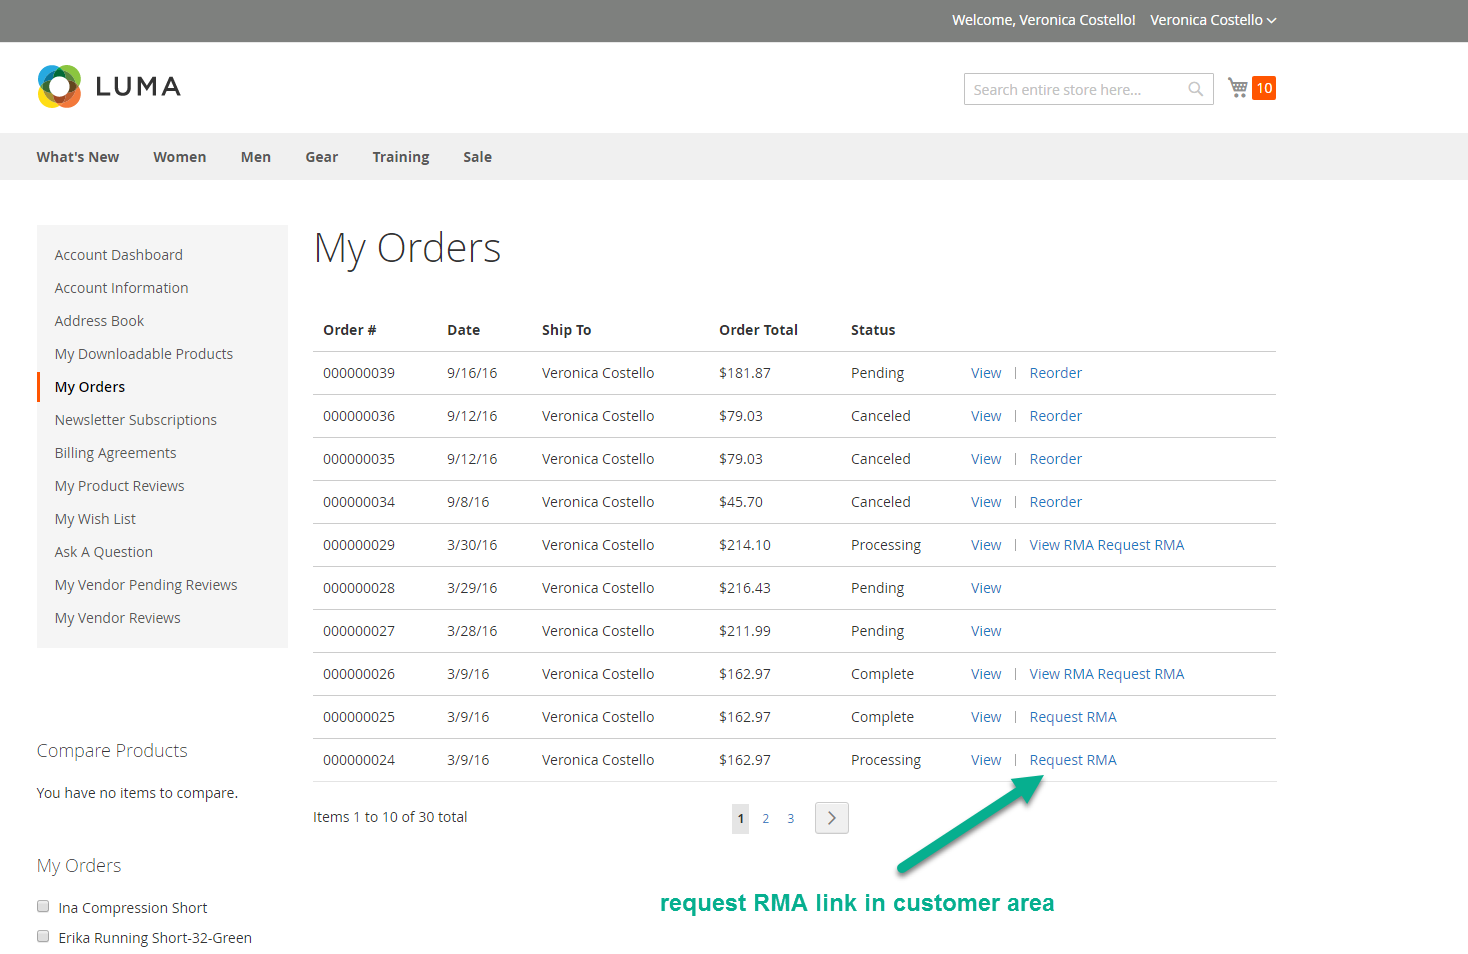This screenshot has height=954, width=1468.
Task: Click order date 3/30/16
Action: click(x=472, y=545)
